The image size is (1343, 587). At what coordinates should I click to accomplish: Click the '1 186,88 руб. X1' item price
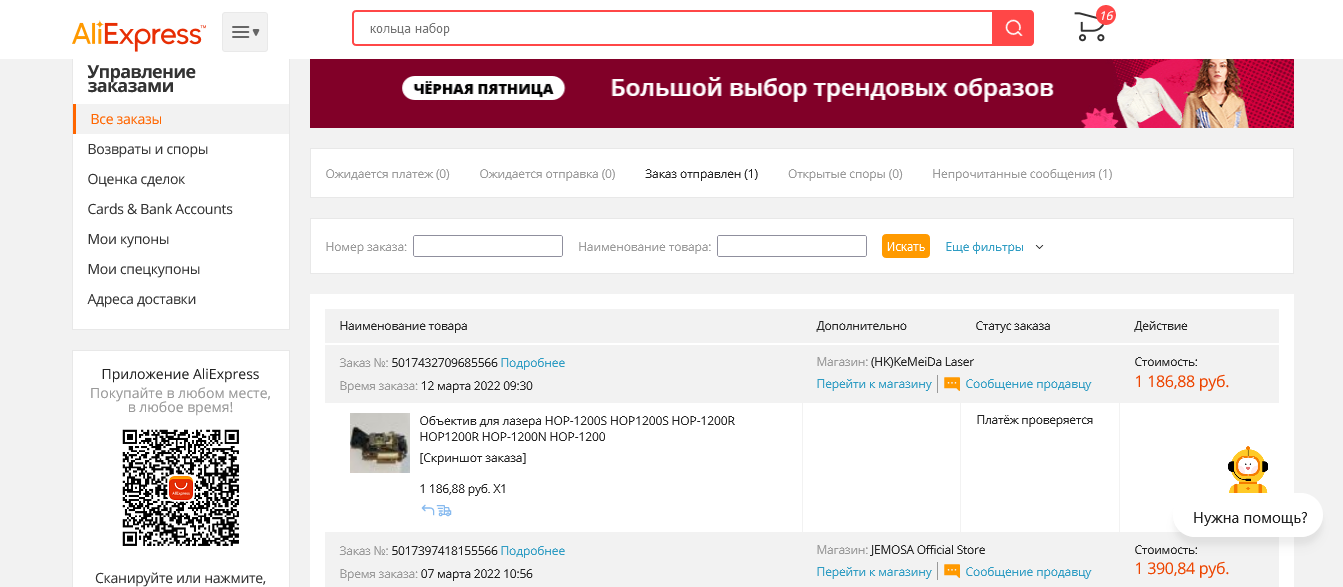pyautogui.click(x=463, y=489)
